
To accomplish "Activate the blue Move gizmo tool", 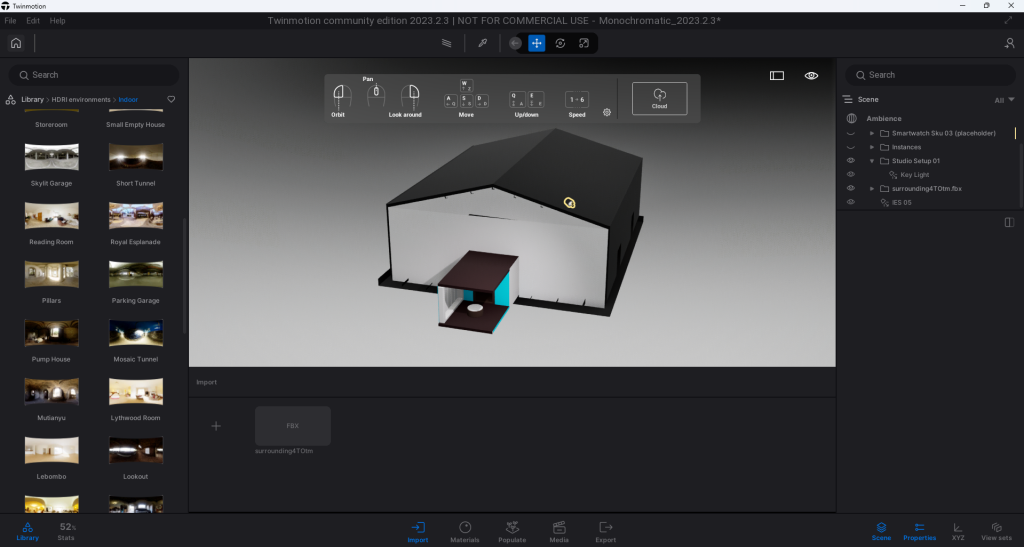I will tap(537, 43).
